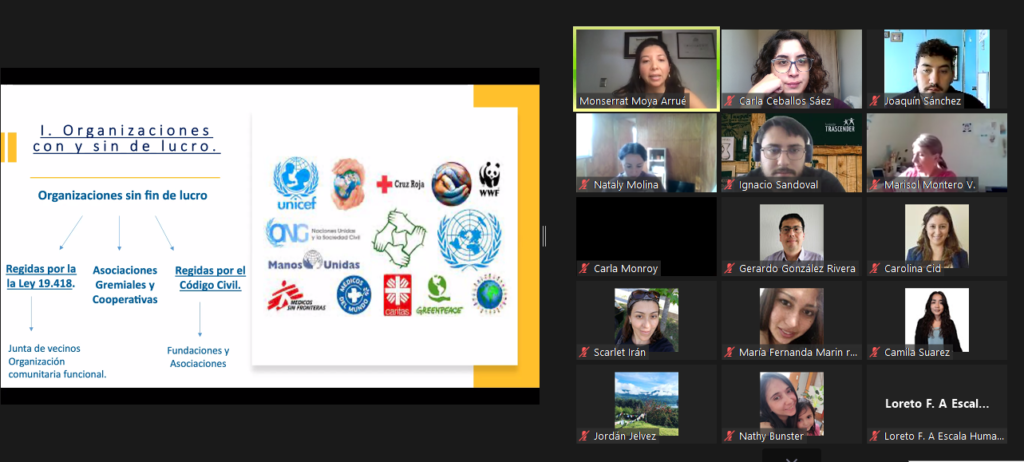The width and height of the screenshot is (1024, 462).
Task: Click the large blue United Nations emblem
Action: coord(469,239)
